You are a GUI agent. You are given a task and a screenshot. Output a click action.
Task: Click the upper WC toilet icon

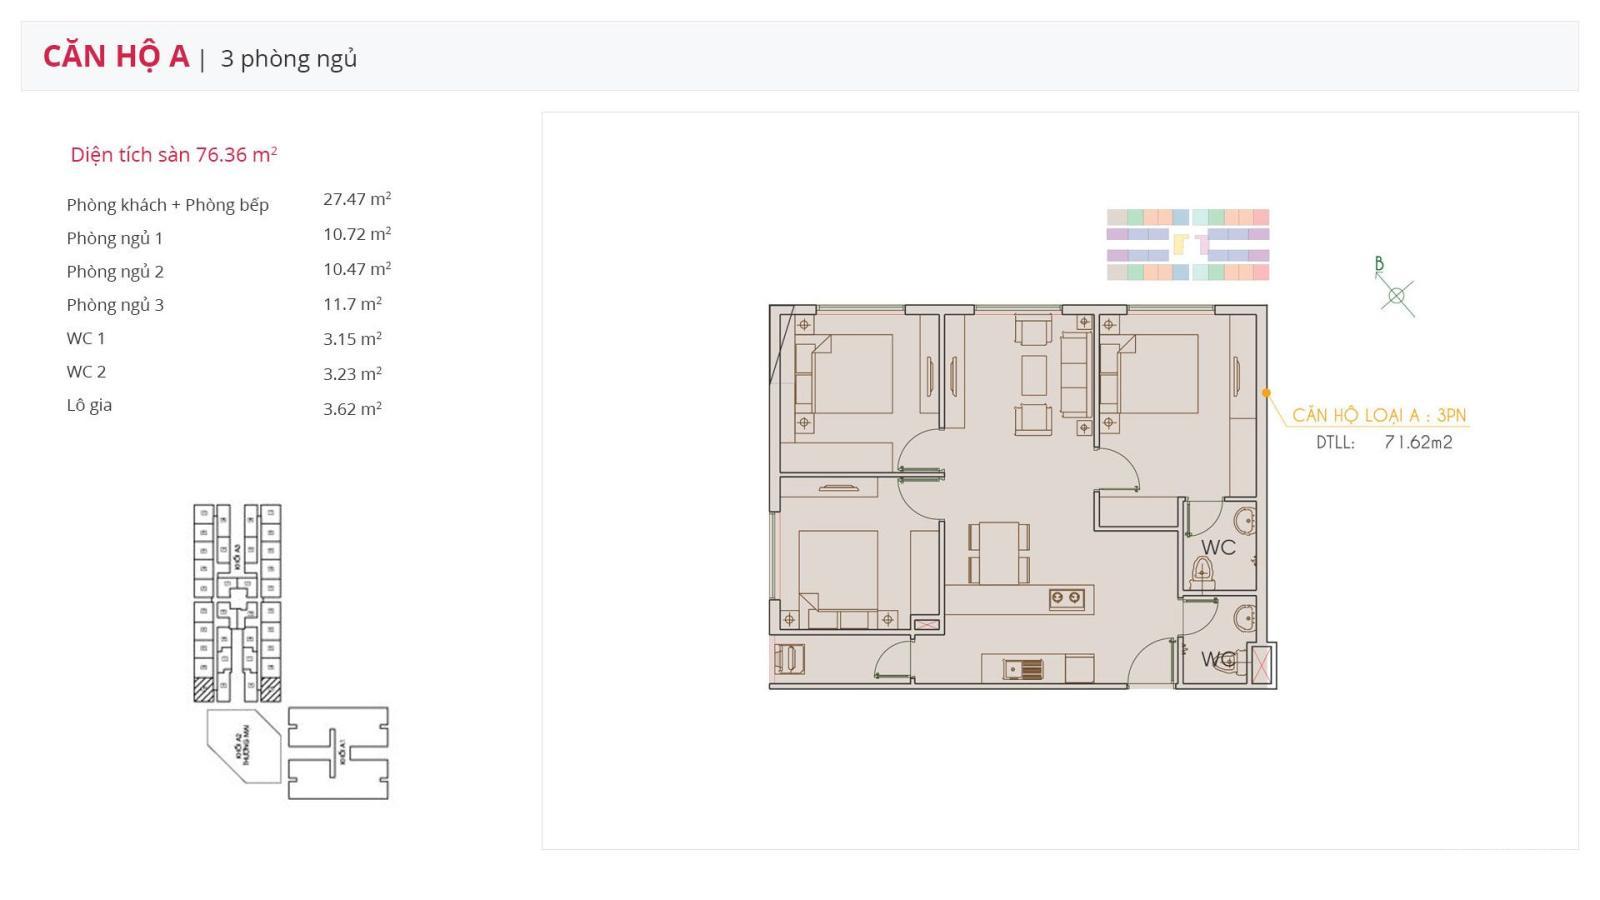click(1202, 573)
